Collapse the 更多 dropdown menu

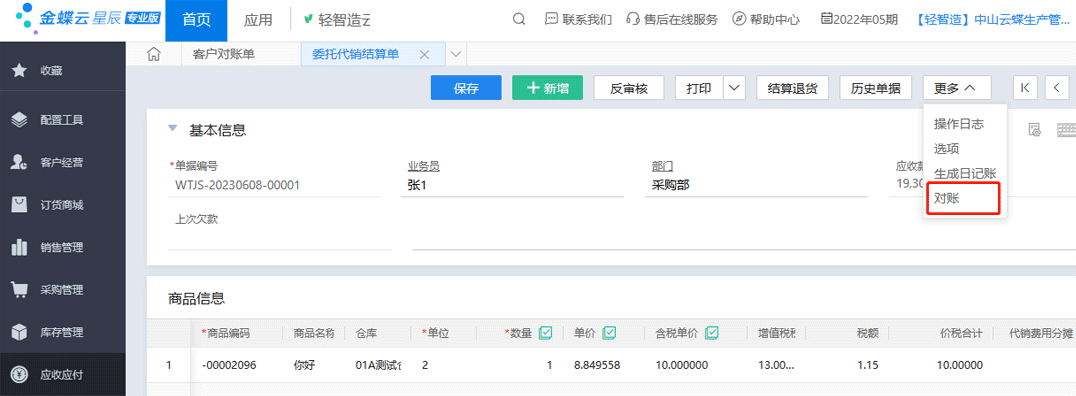[x=957, y=88]
